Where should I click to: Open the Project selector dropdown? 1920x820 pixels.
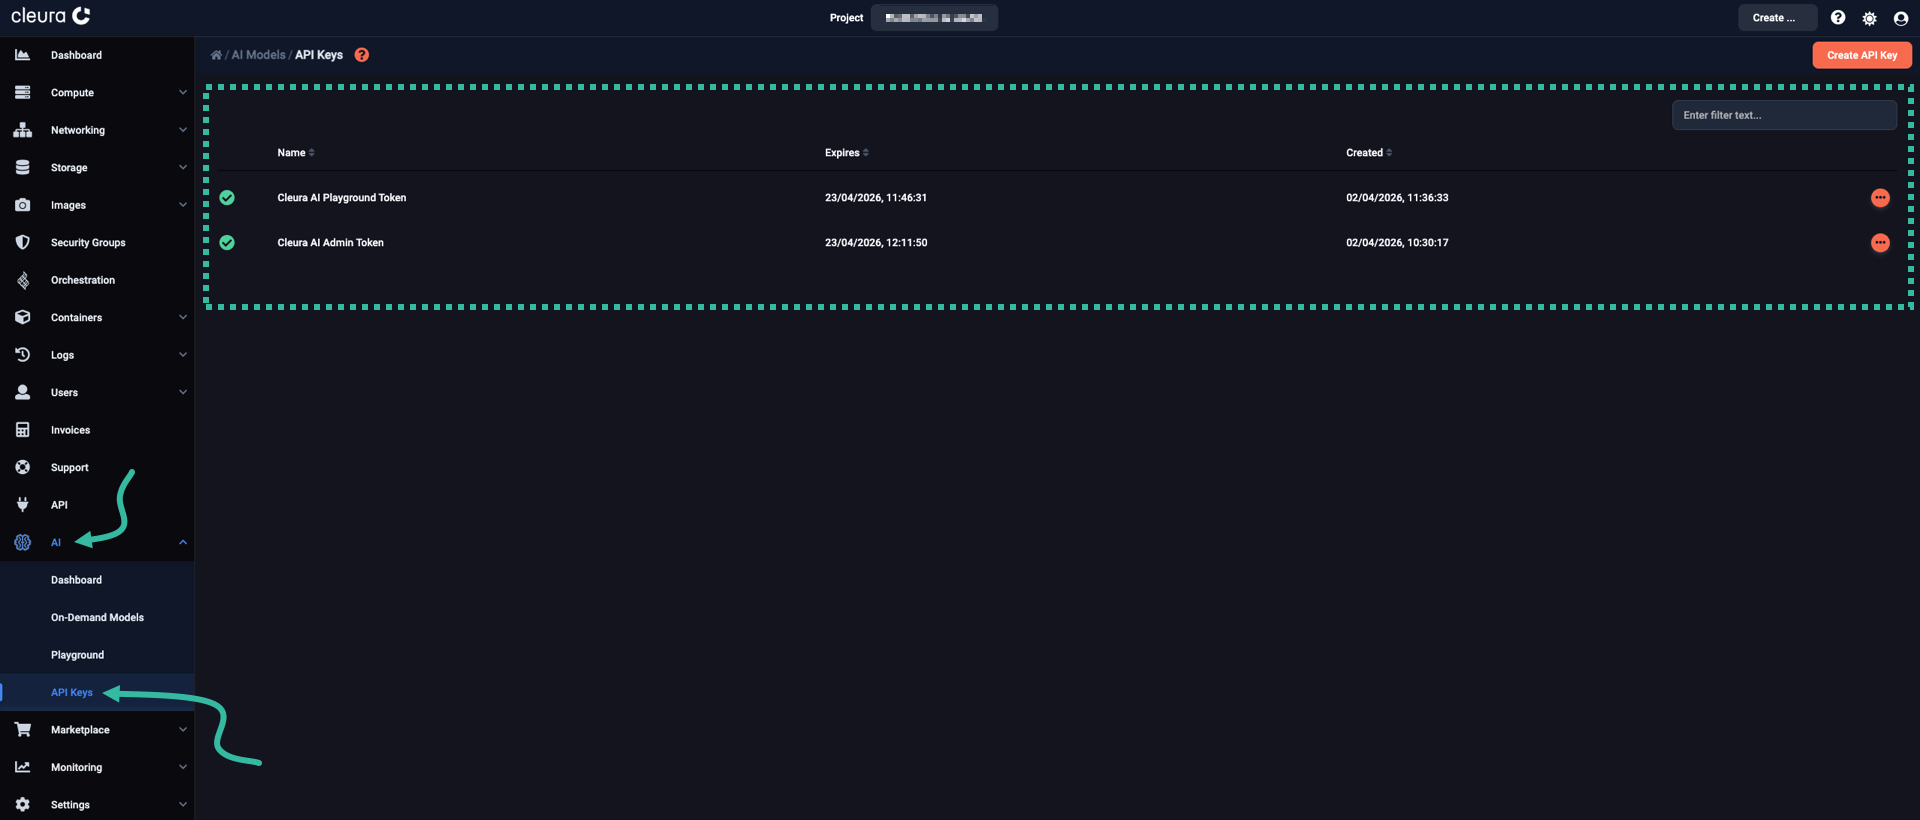click(x=934, y=18)
